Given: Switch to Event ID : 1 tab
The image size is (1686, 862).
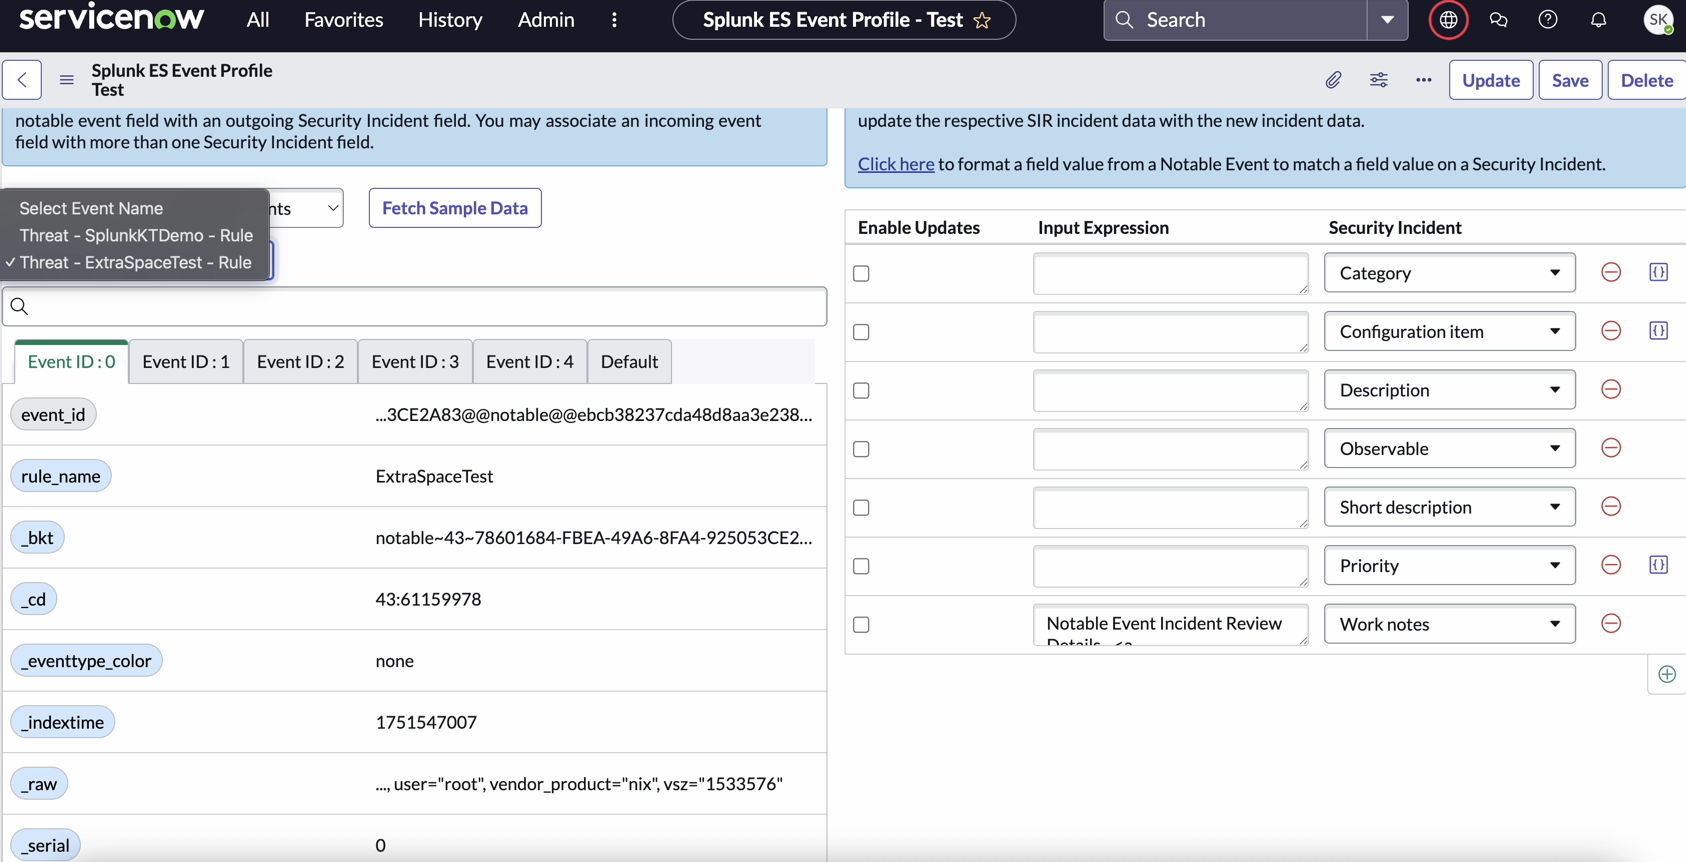Looking at the screenshot, I should point(186,362).
